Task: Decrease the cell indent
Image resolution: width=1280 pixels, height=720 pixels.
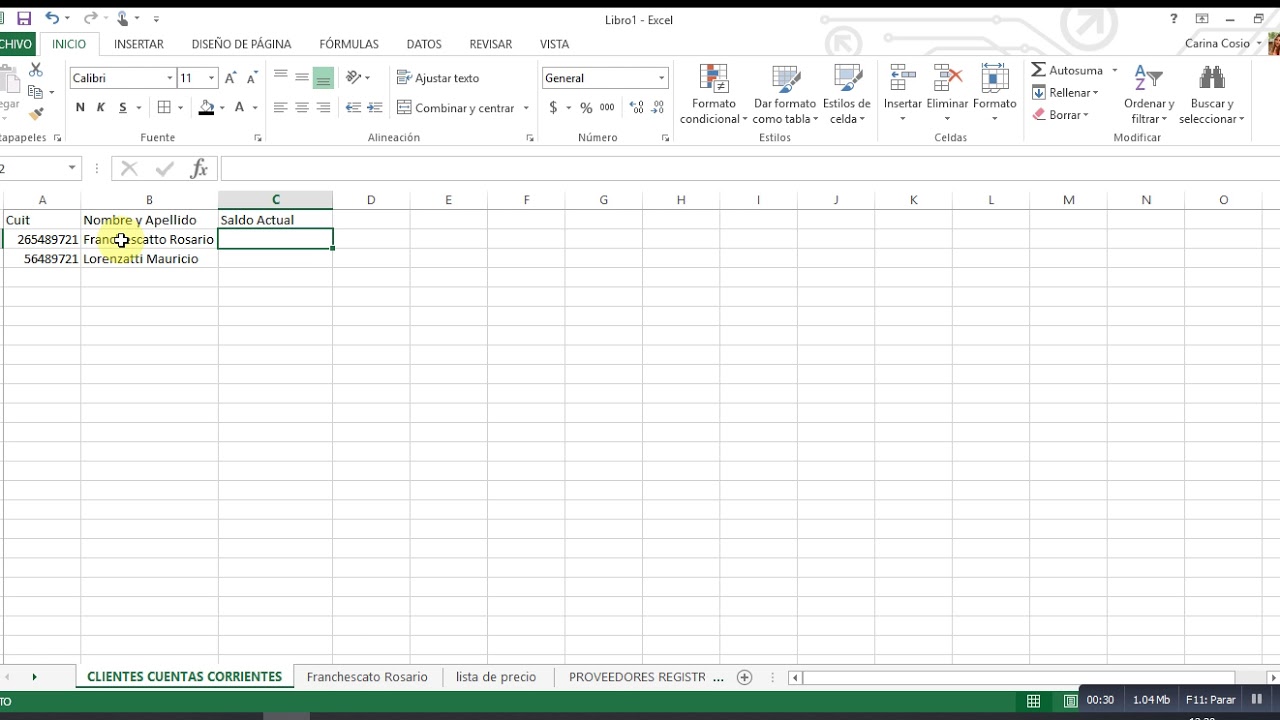Action: [x=353, y=108]
